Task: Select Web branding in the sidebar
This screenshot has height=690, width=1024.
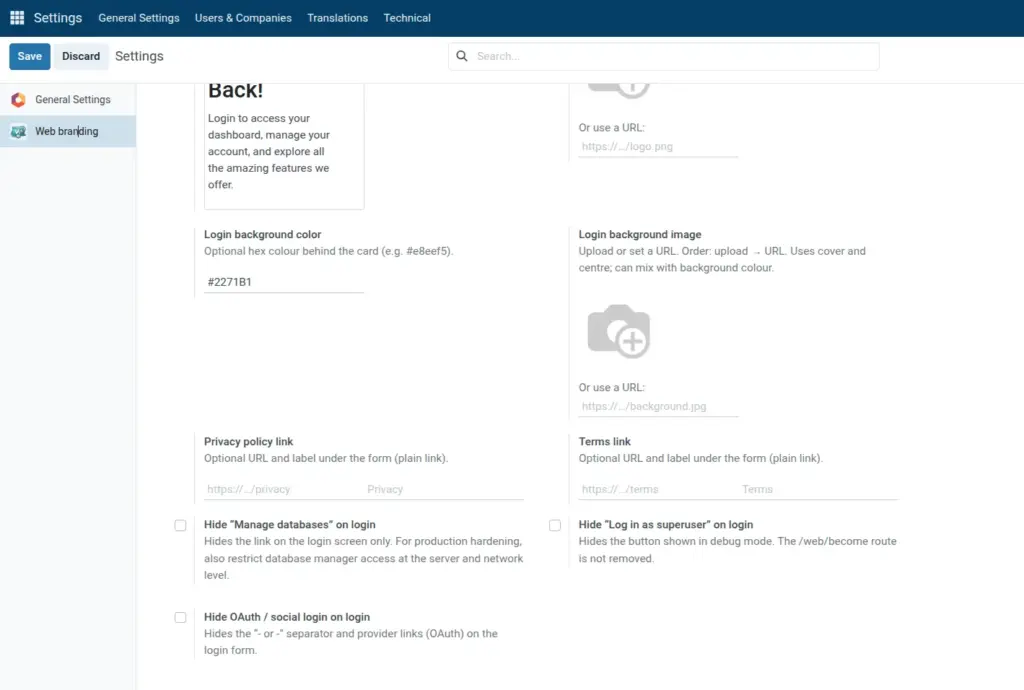Action: [x=68, y=131]
